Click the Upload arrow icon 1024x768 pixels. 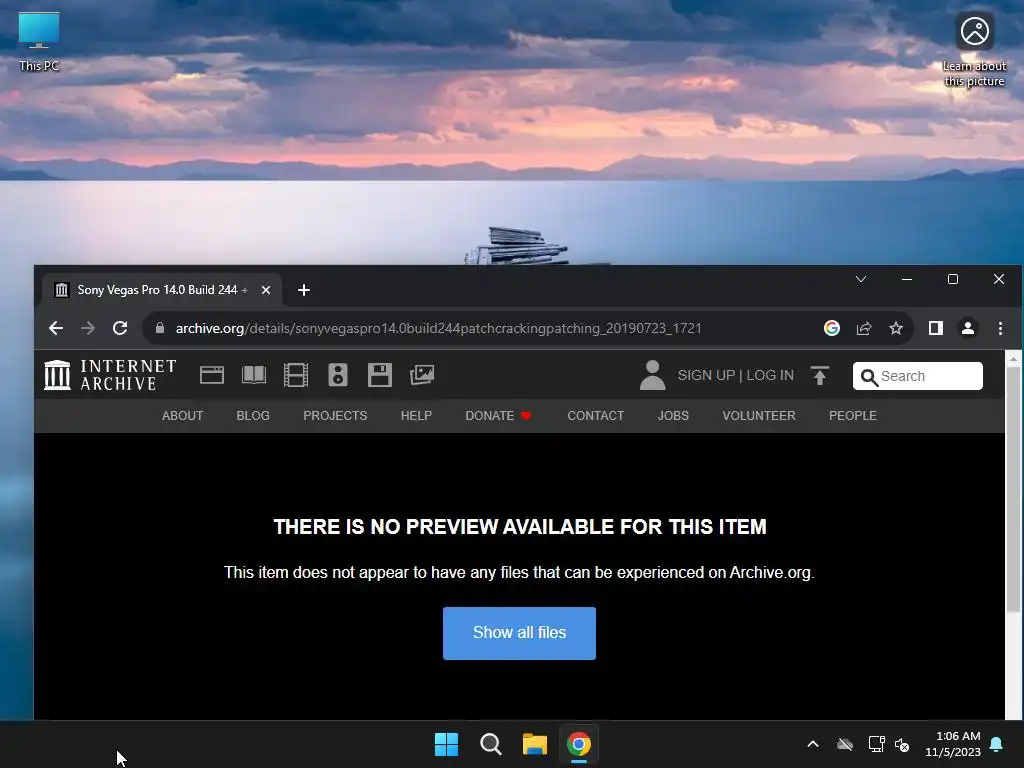click(820, 376)
